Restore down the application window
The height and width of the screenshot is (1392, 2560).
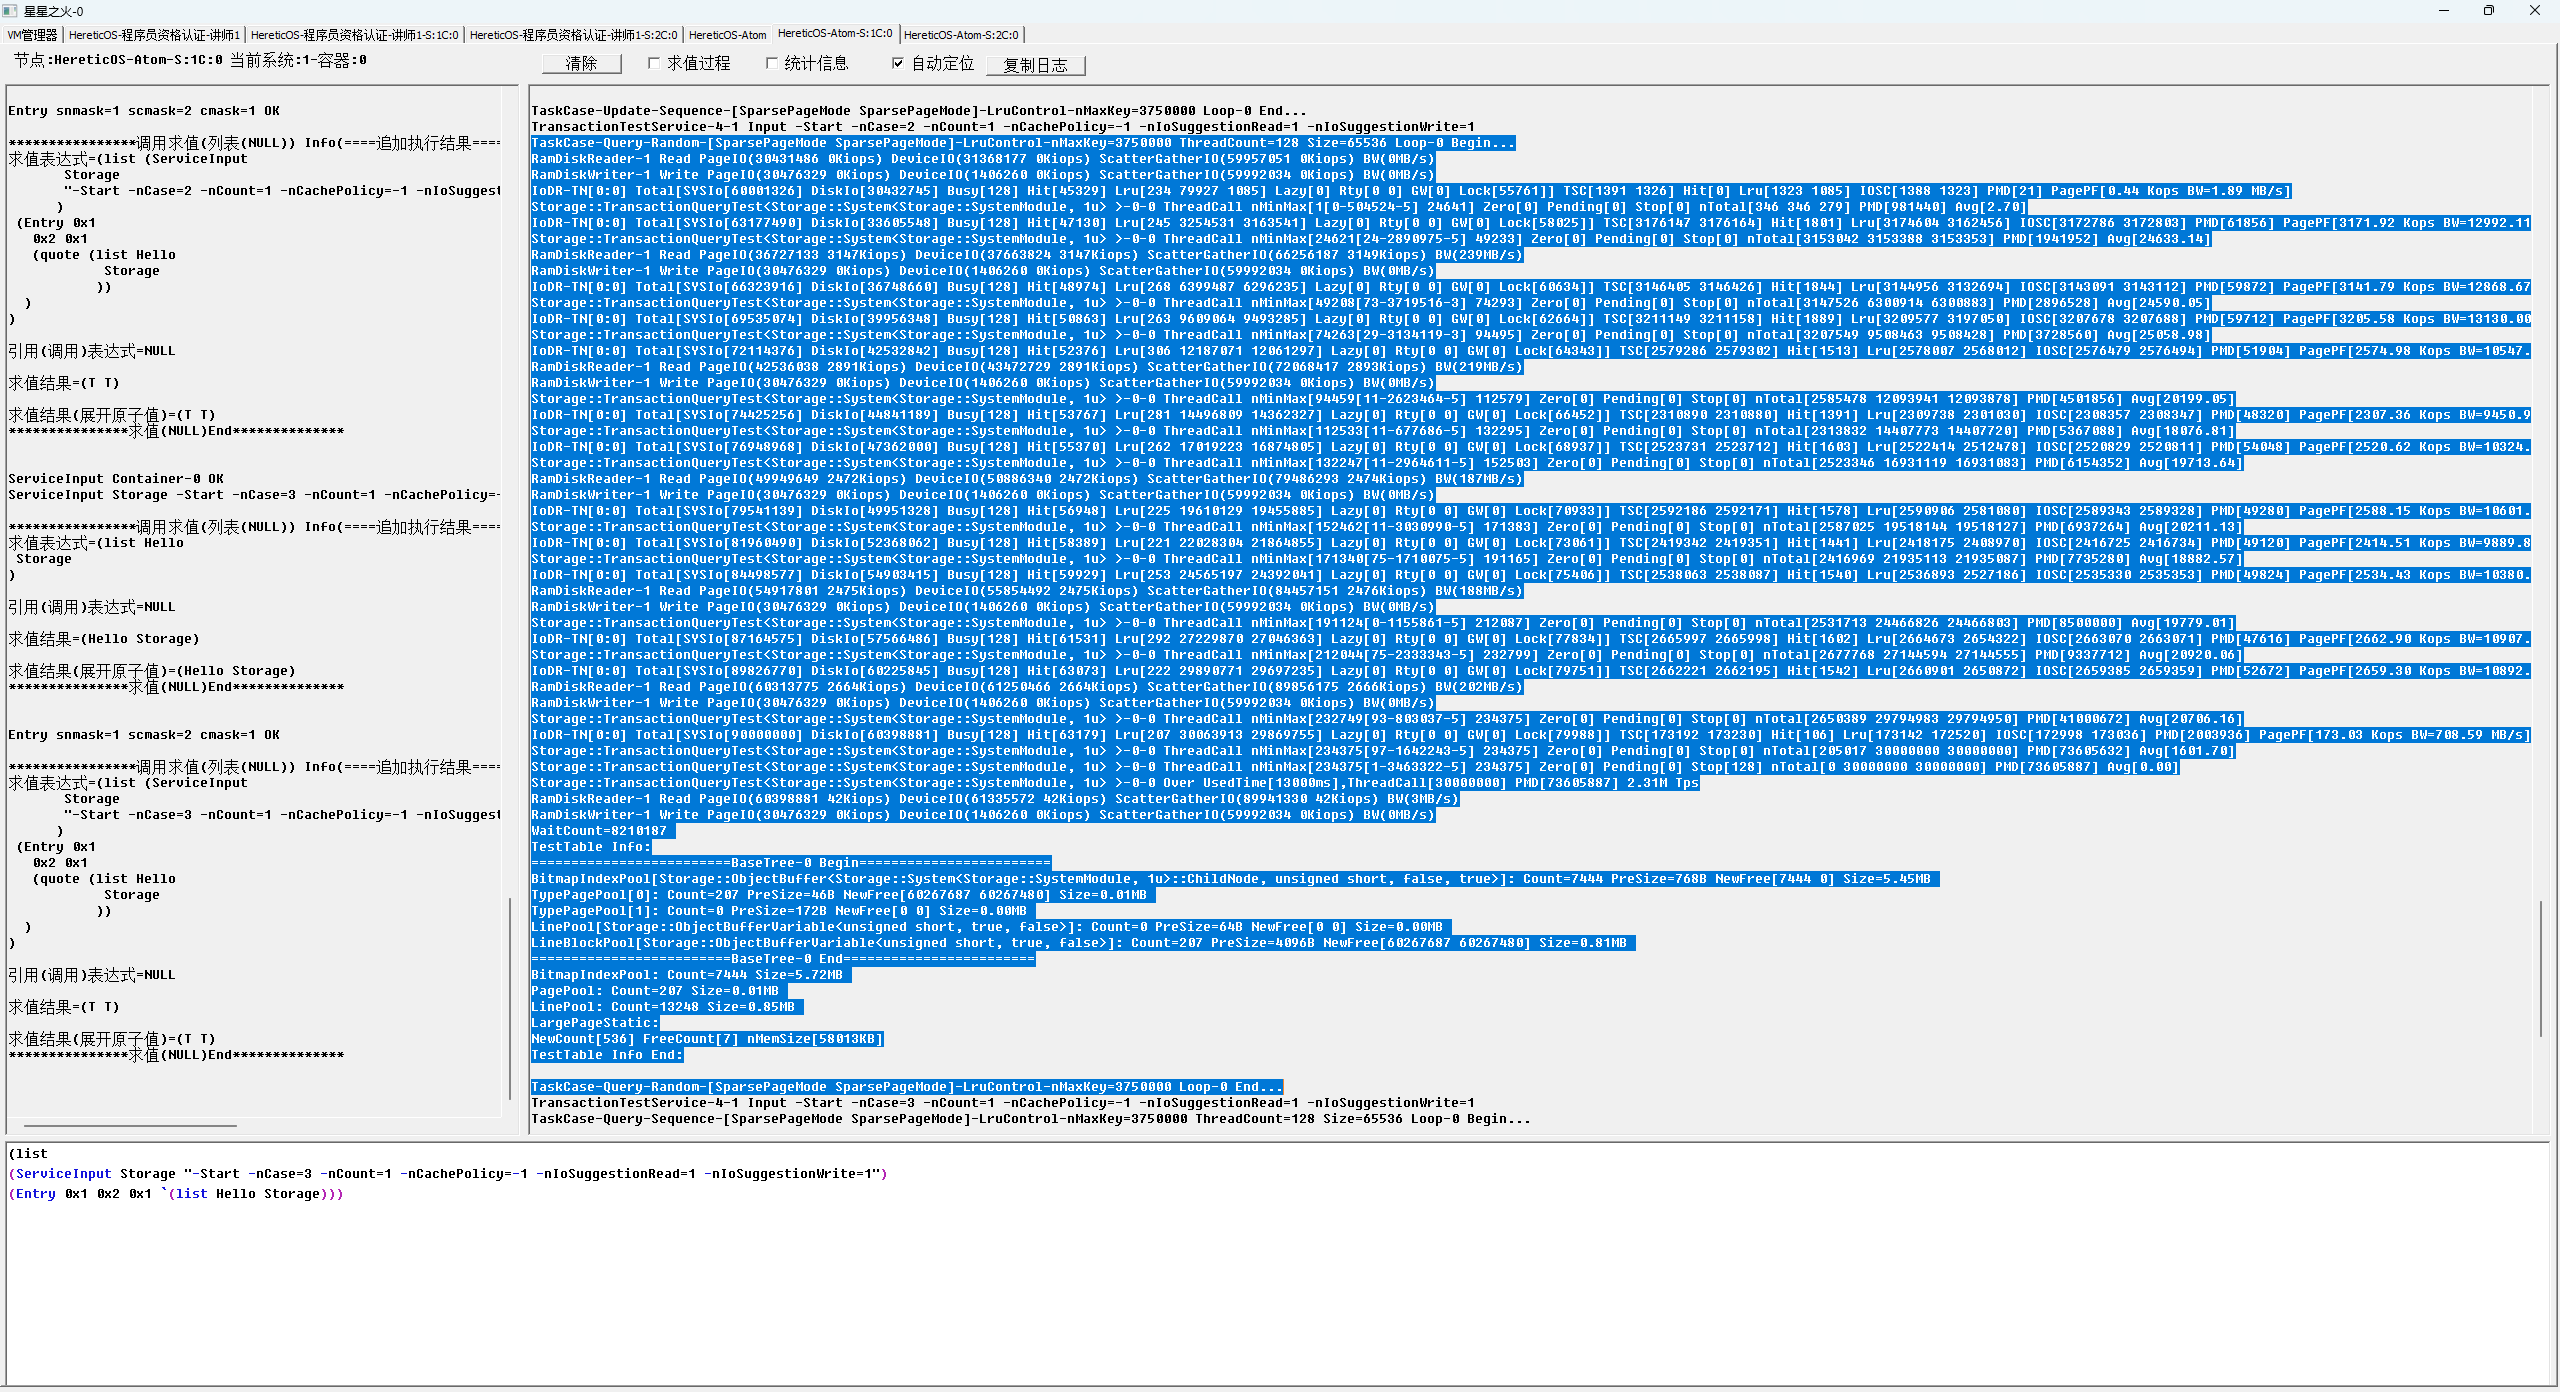2489,11
